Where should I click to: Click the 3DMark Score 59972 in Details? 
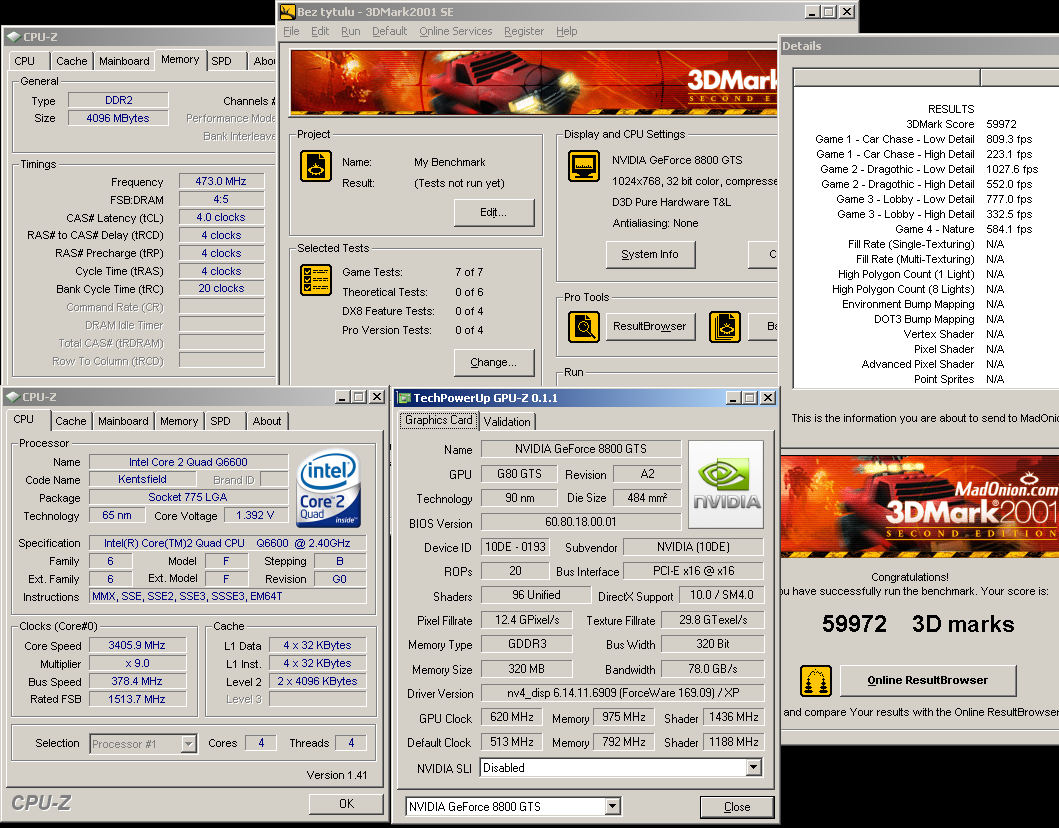click(x=1002, y=124)
